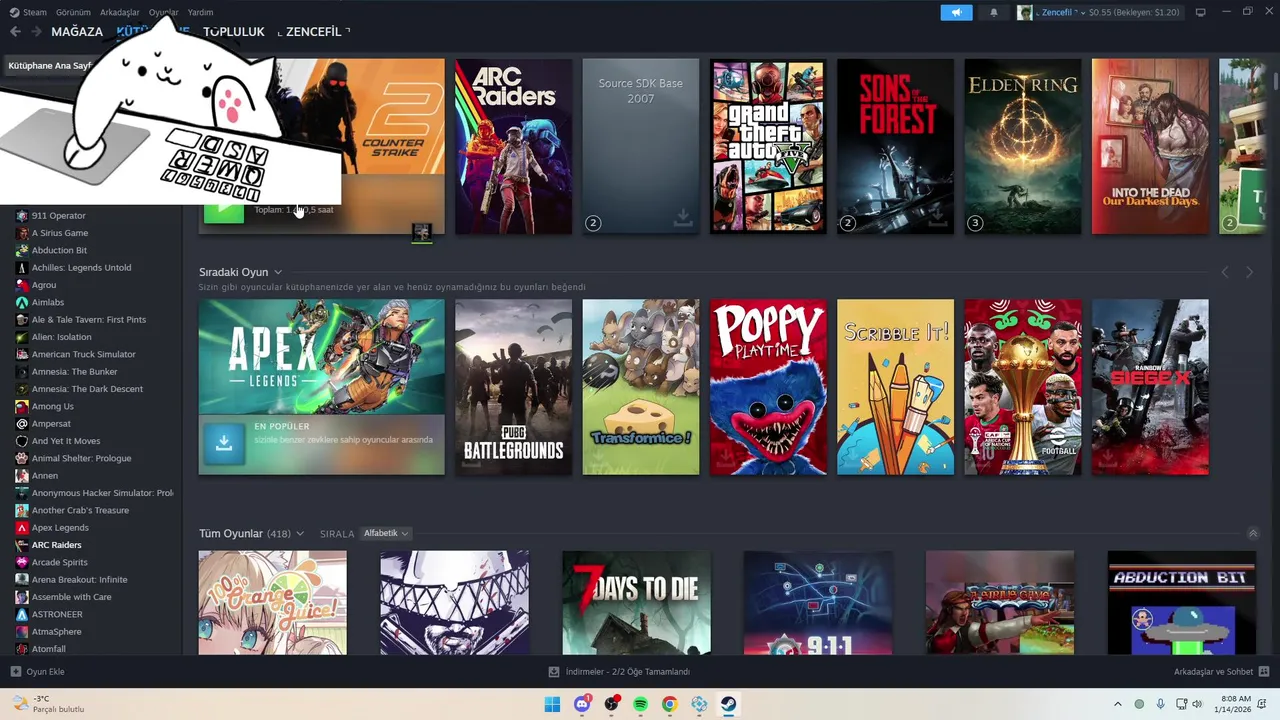Image resolution: width=1280 pixels, height=720 pixels.
Task: Open the Alfabetik sort dropdown
Action: click(386, 534)
